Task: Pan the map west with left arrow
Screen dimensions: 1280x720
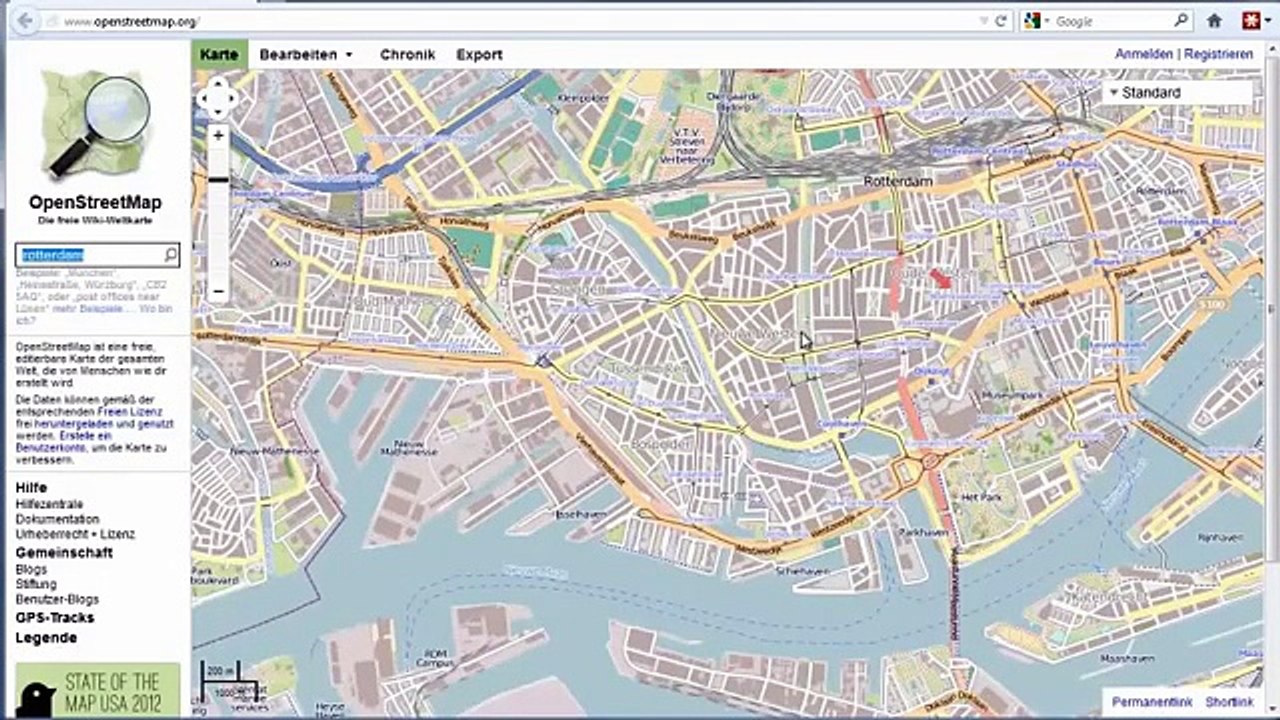Action: point(204,98)
